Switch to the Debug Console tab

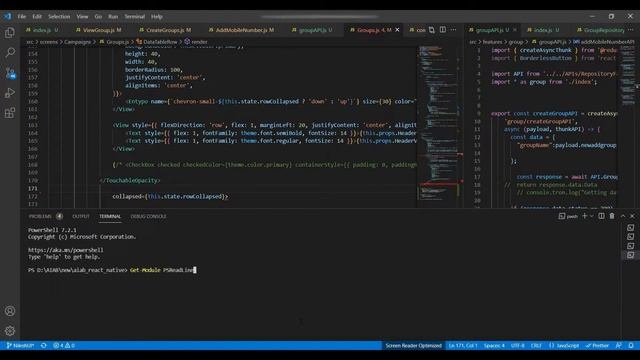149,216
